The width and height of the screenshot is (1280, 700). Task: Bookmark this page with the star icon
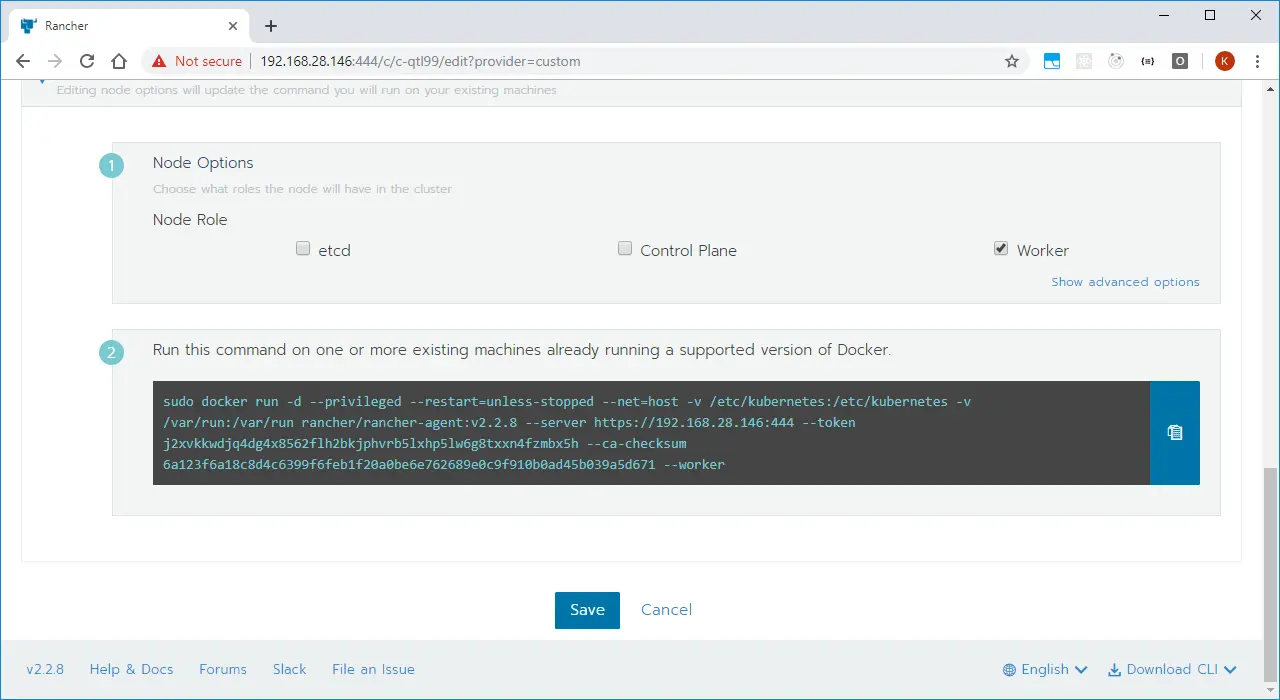(x=1011, y=61)
